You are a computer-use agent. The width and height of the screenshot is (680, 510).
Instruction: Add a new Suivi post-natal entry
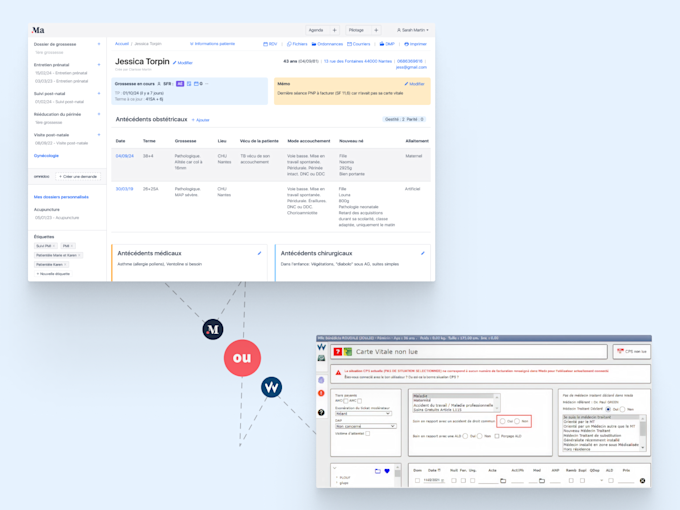pos(99,93)
